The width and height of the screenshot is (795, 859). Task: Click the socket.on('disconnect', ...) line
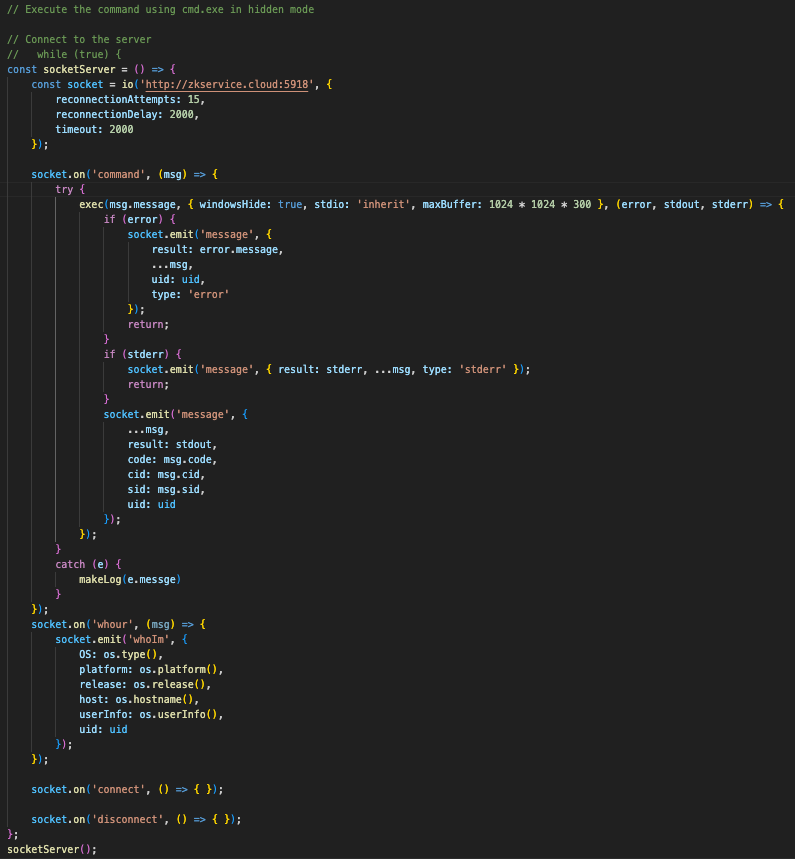(136, 820)
